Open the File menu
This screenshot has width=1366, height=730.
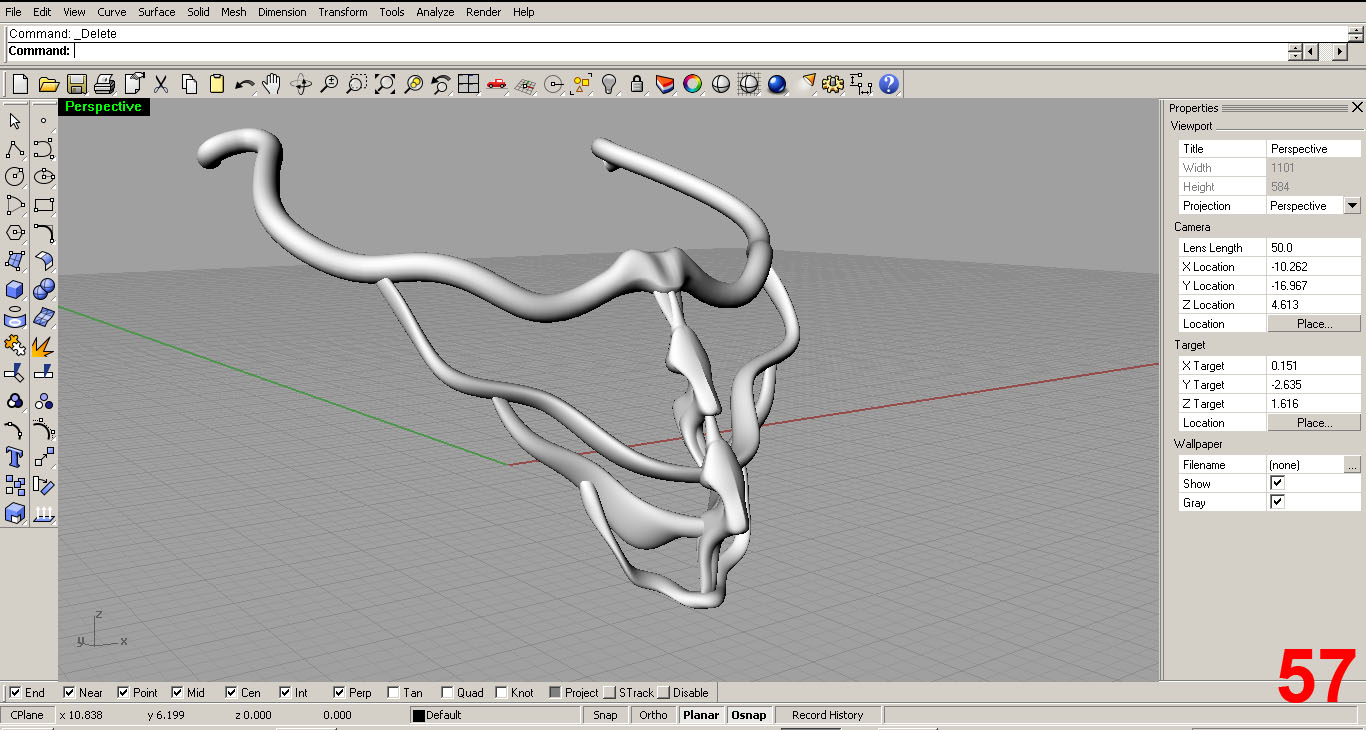click(13, 12)
